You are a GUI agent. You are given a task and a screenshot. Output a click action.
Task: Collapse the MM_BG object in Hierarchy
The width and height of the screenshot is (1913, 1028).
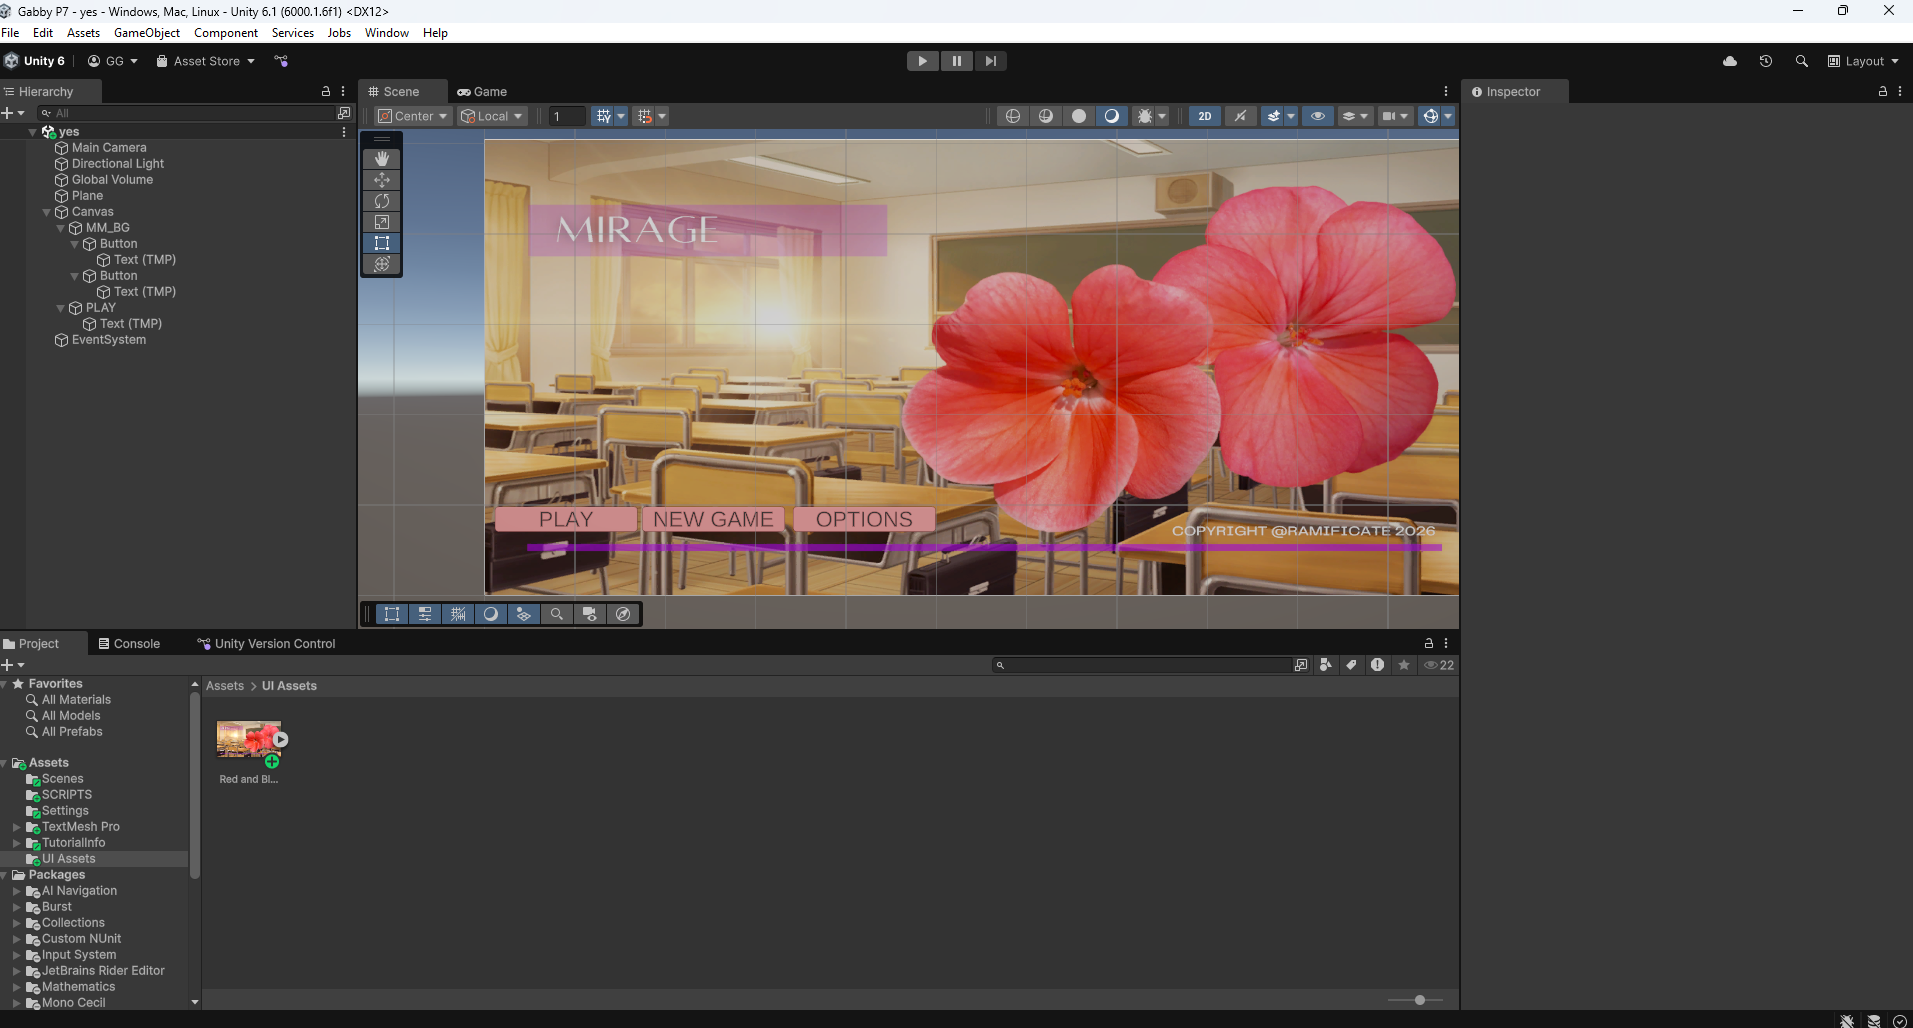(61, 228)
